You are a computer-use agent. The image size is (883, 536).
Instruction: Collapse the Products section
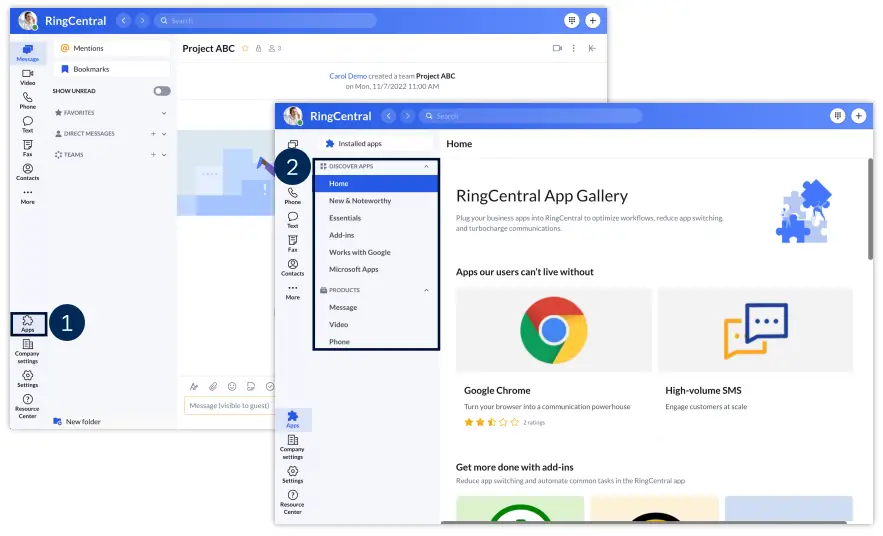[426, 291]
